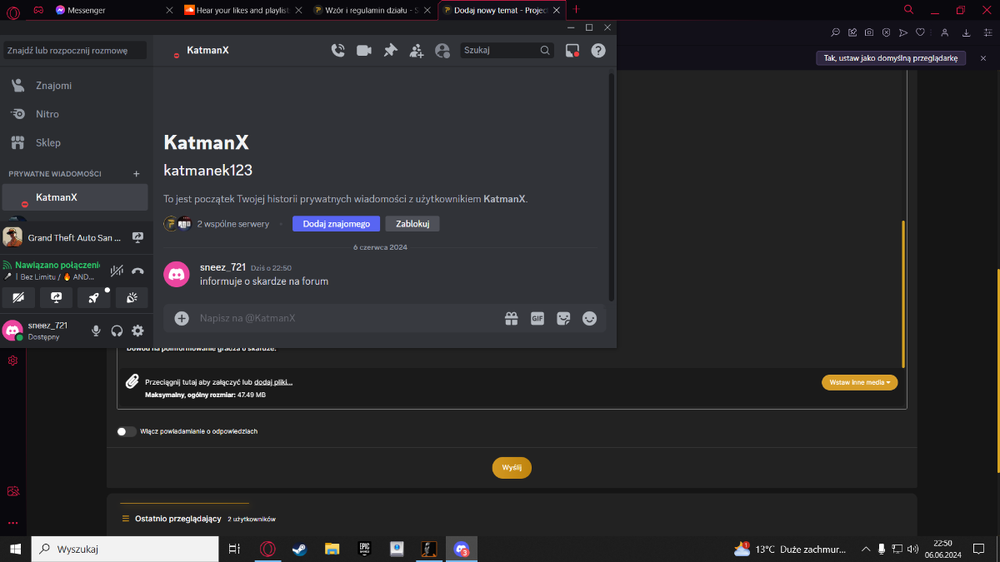
Task: Select the KatmanX private conversation
Action: [75, 198]
